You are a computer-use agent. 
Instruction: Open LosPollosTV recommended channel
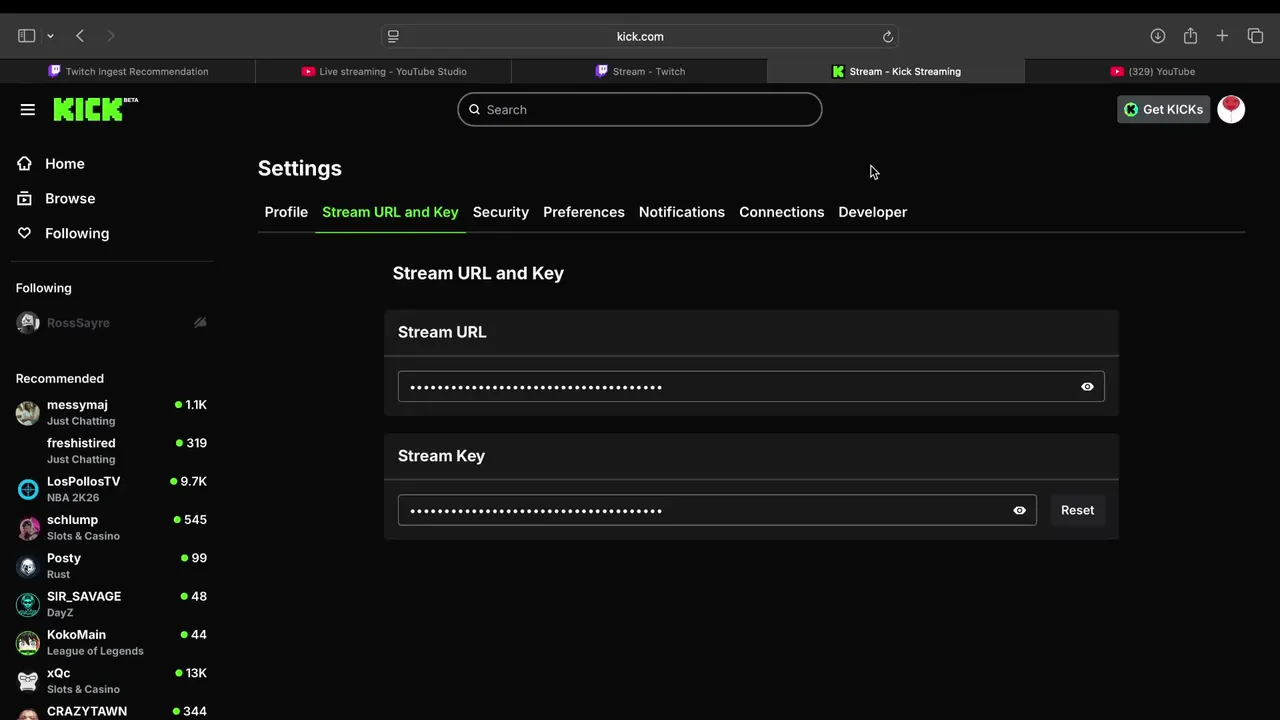point(112,489)
